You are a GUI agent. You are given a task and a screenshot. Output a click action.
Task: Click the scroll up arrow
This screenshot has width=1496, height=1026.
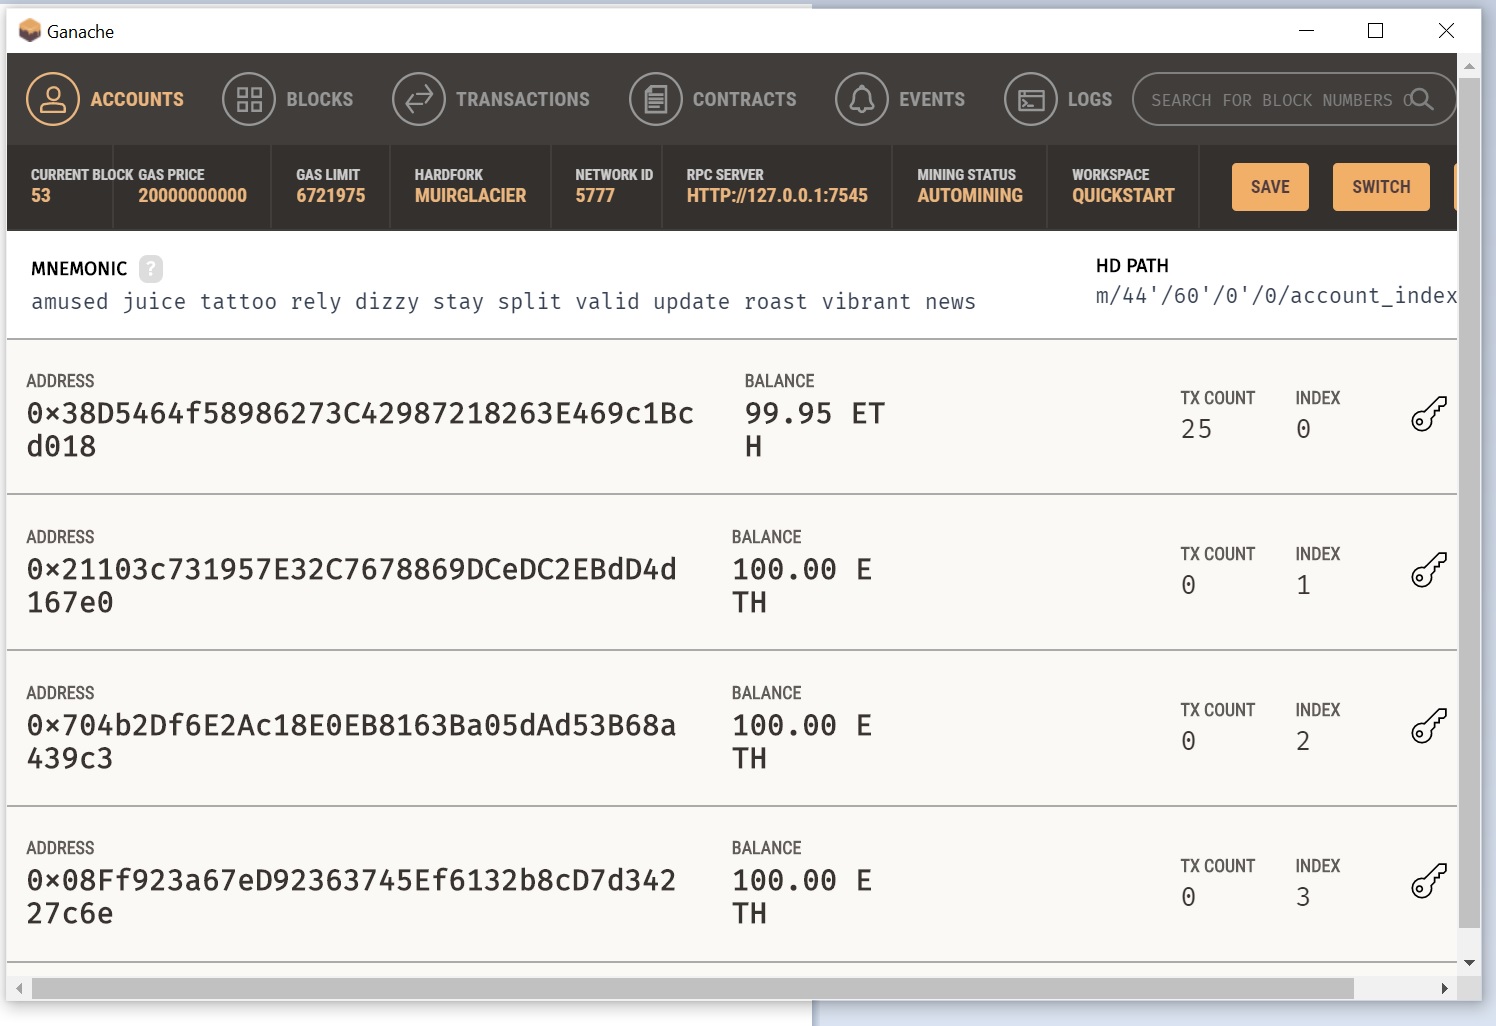(x=1469, y=66)
